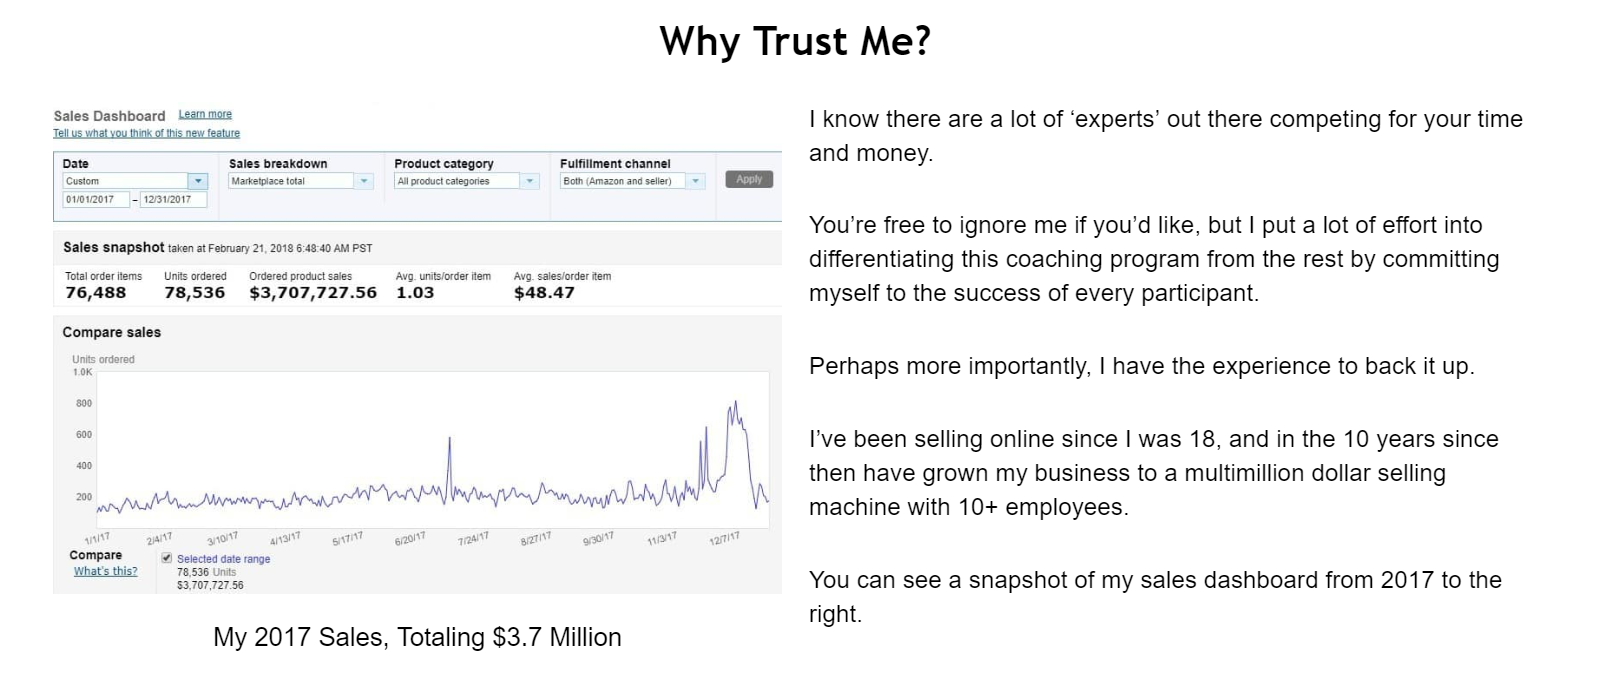Click the Why Trust Me? heading

pos(795,41)
